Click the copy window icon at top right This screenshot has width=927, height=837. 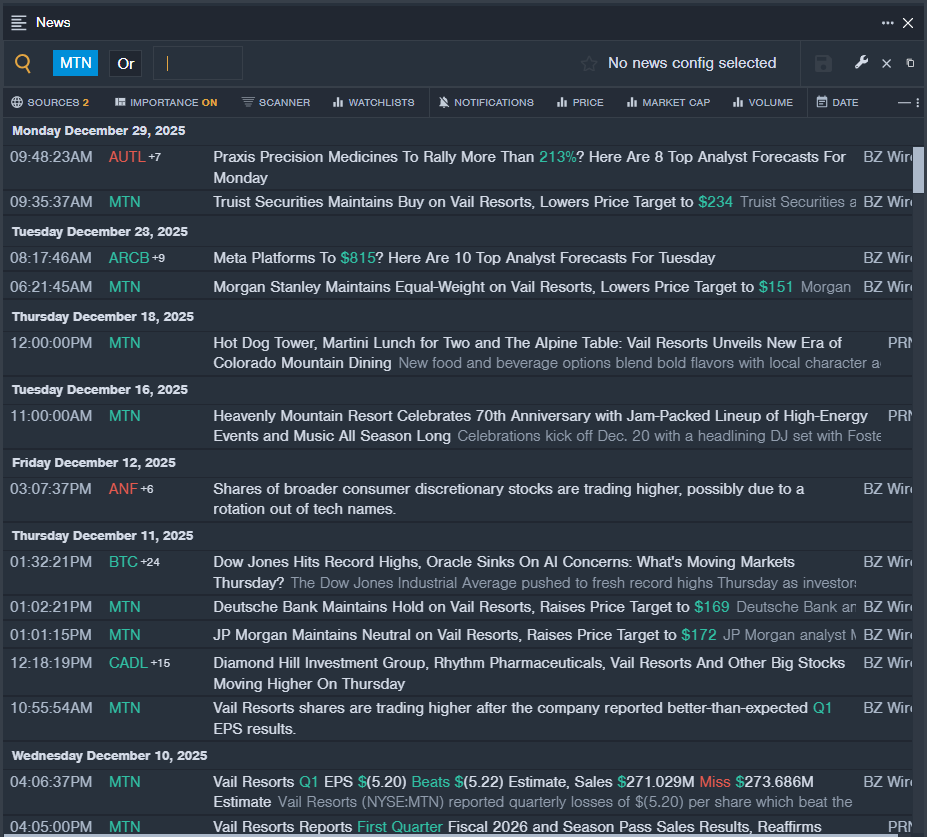tap(910, 64)
